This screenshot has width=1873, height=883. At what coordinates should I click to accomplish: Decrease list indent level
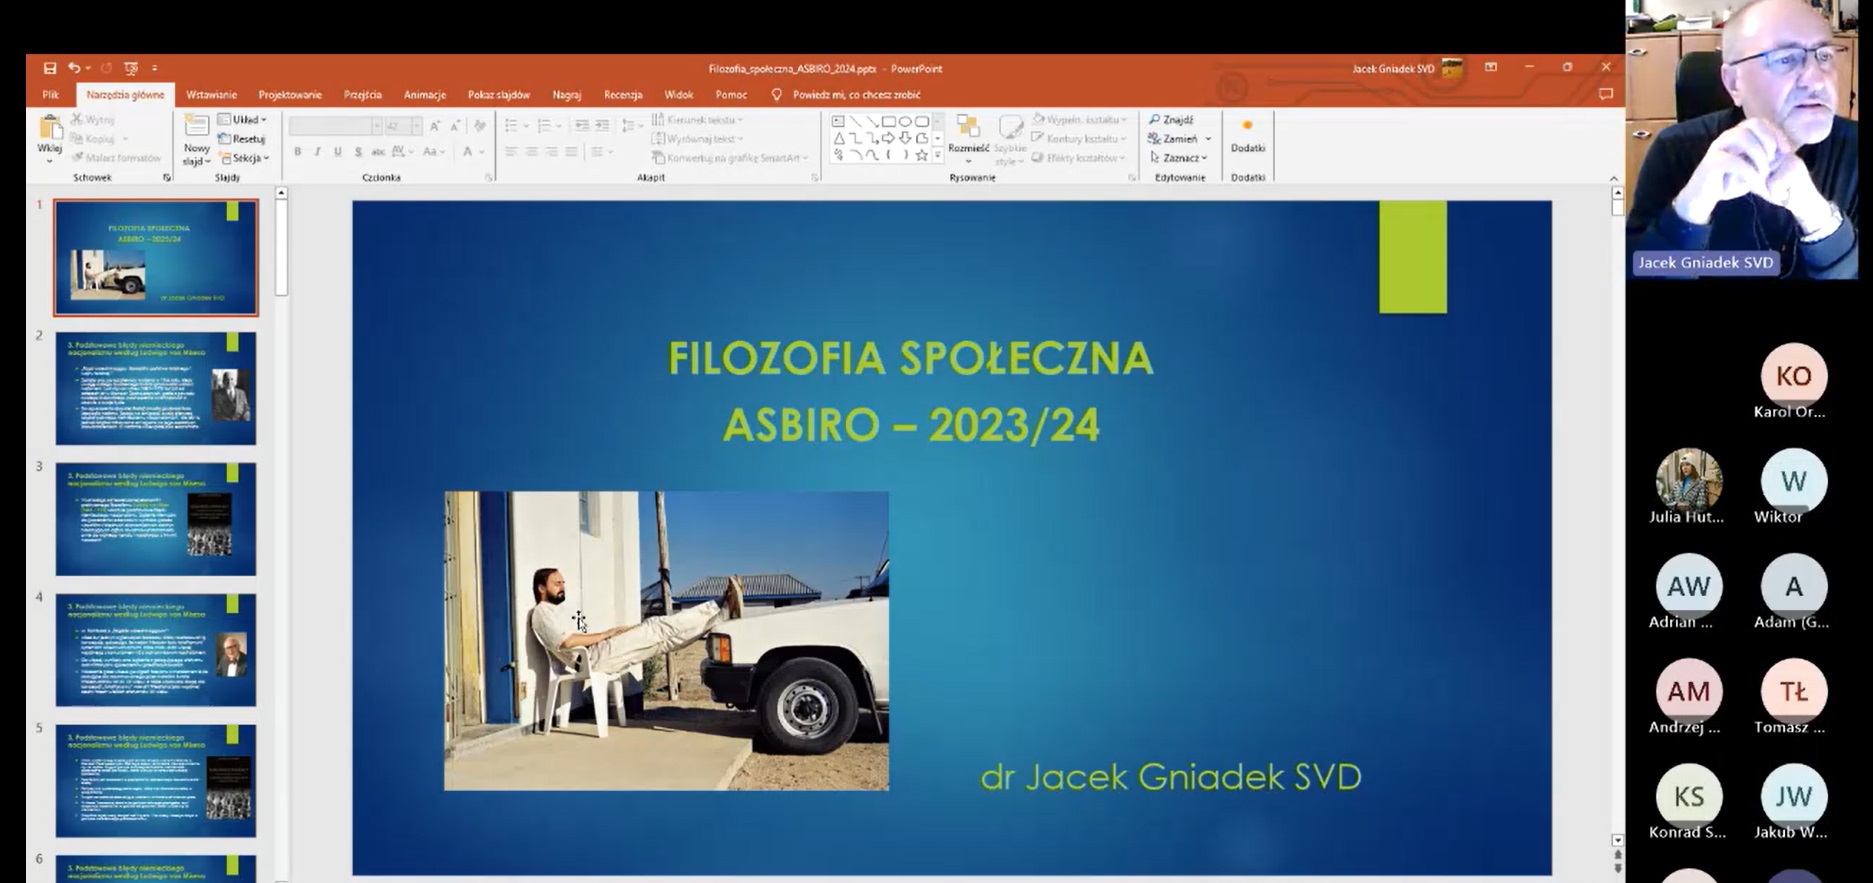pyautogui.click(x=582, y=126)
